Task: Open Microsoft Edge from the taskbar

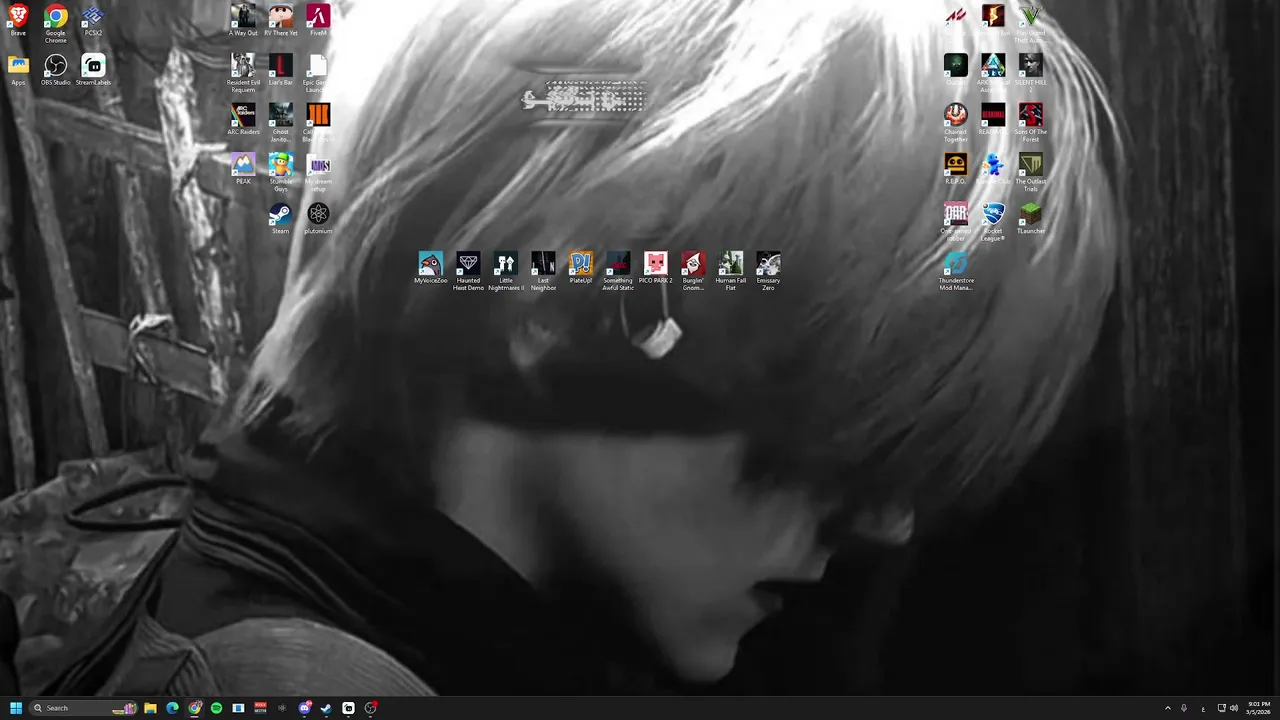Action: click(172, 708)
